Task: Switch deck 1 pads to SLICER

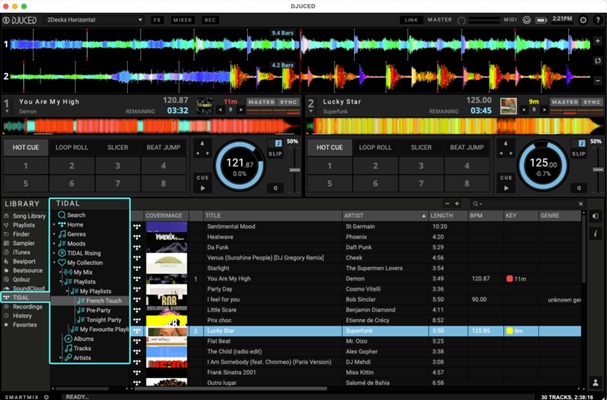Action: pos(118,148)
